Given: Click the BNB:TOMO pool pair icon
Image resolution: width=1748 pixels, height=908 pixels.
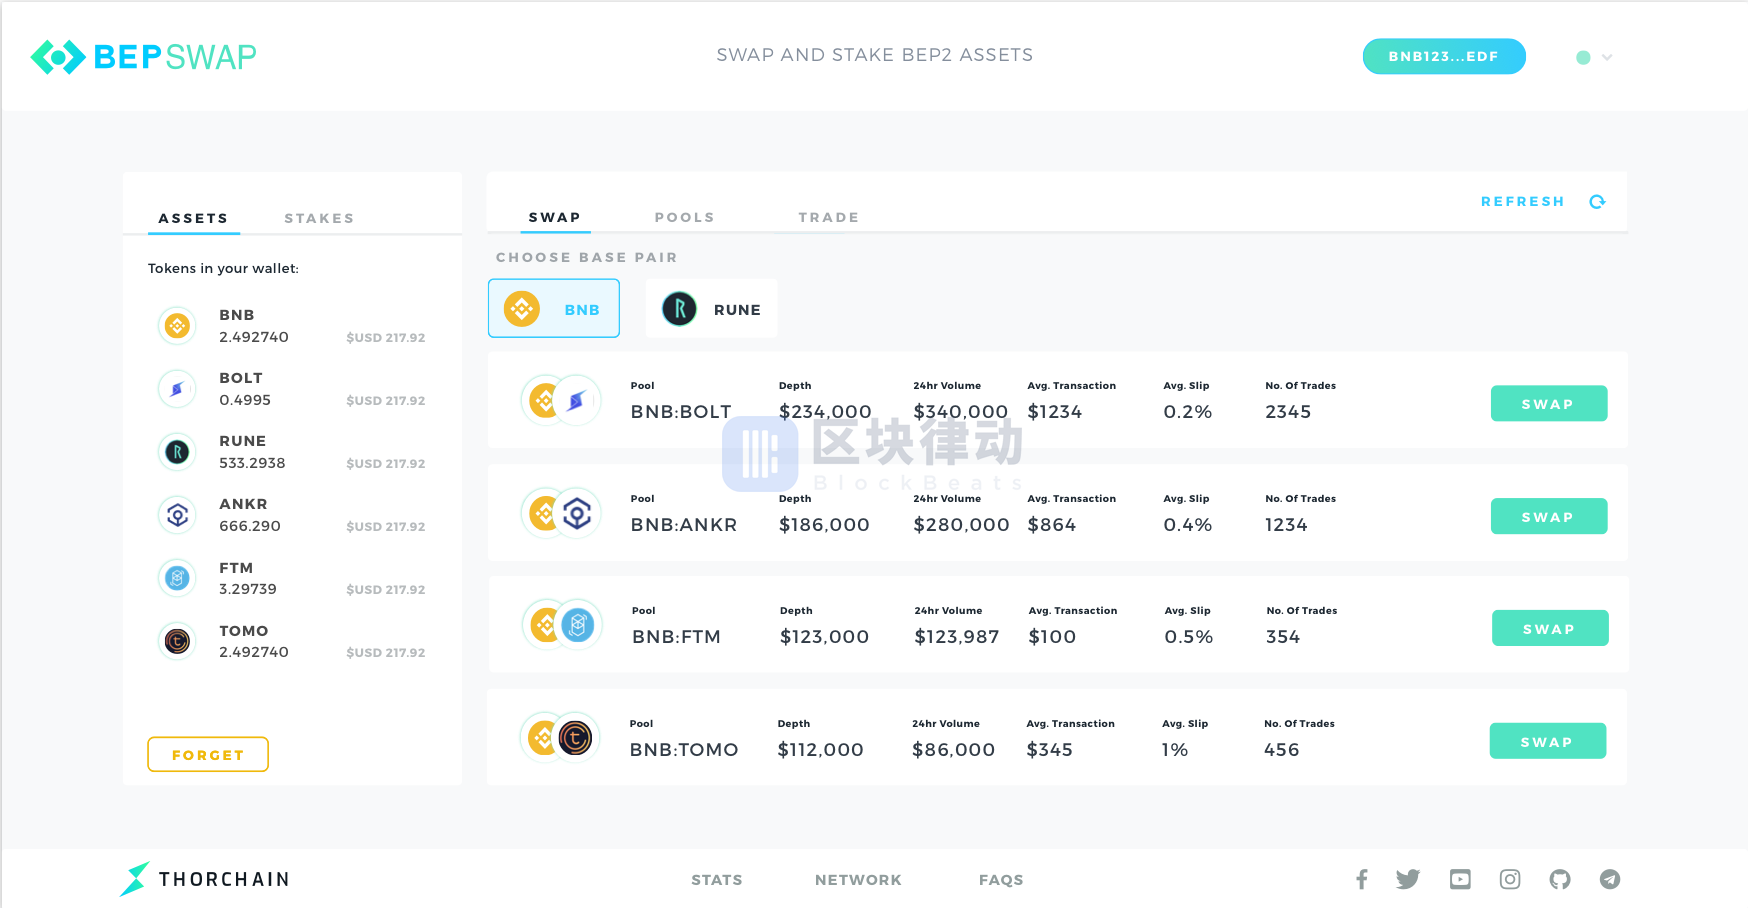Looking at the screenshot, I should coord(560,738).
